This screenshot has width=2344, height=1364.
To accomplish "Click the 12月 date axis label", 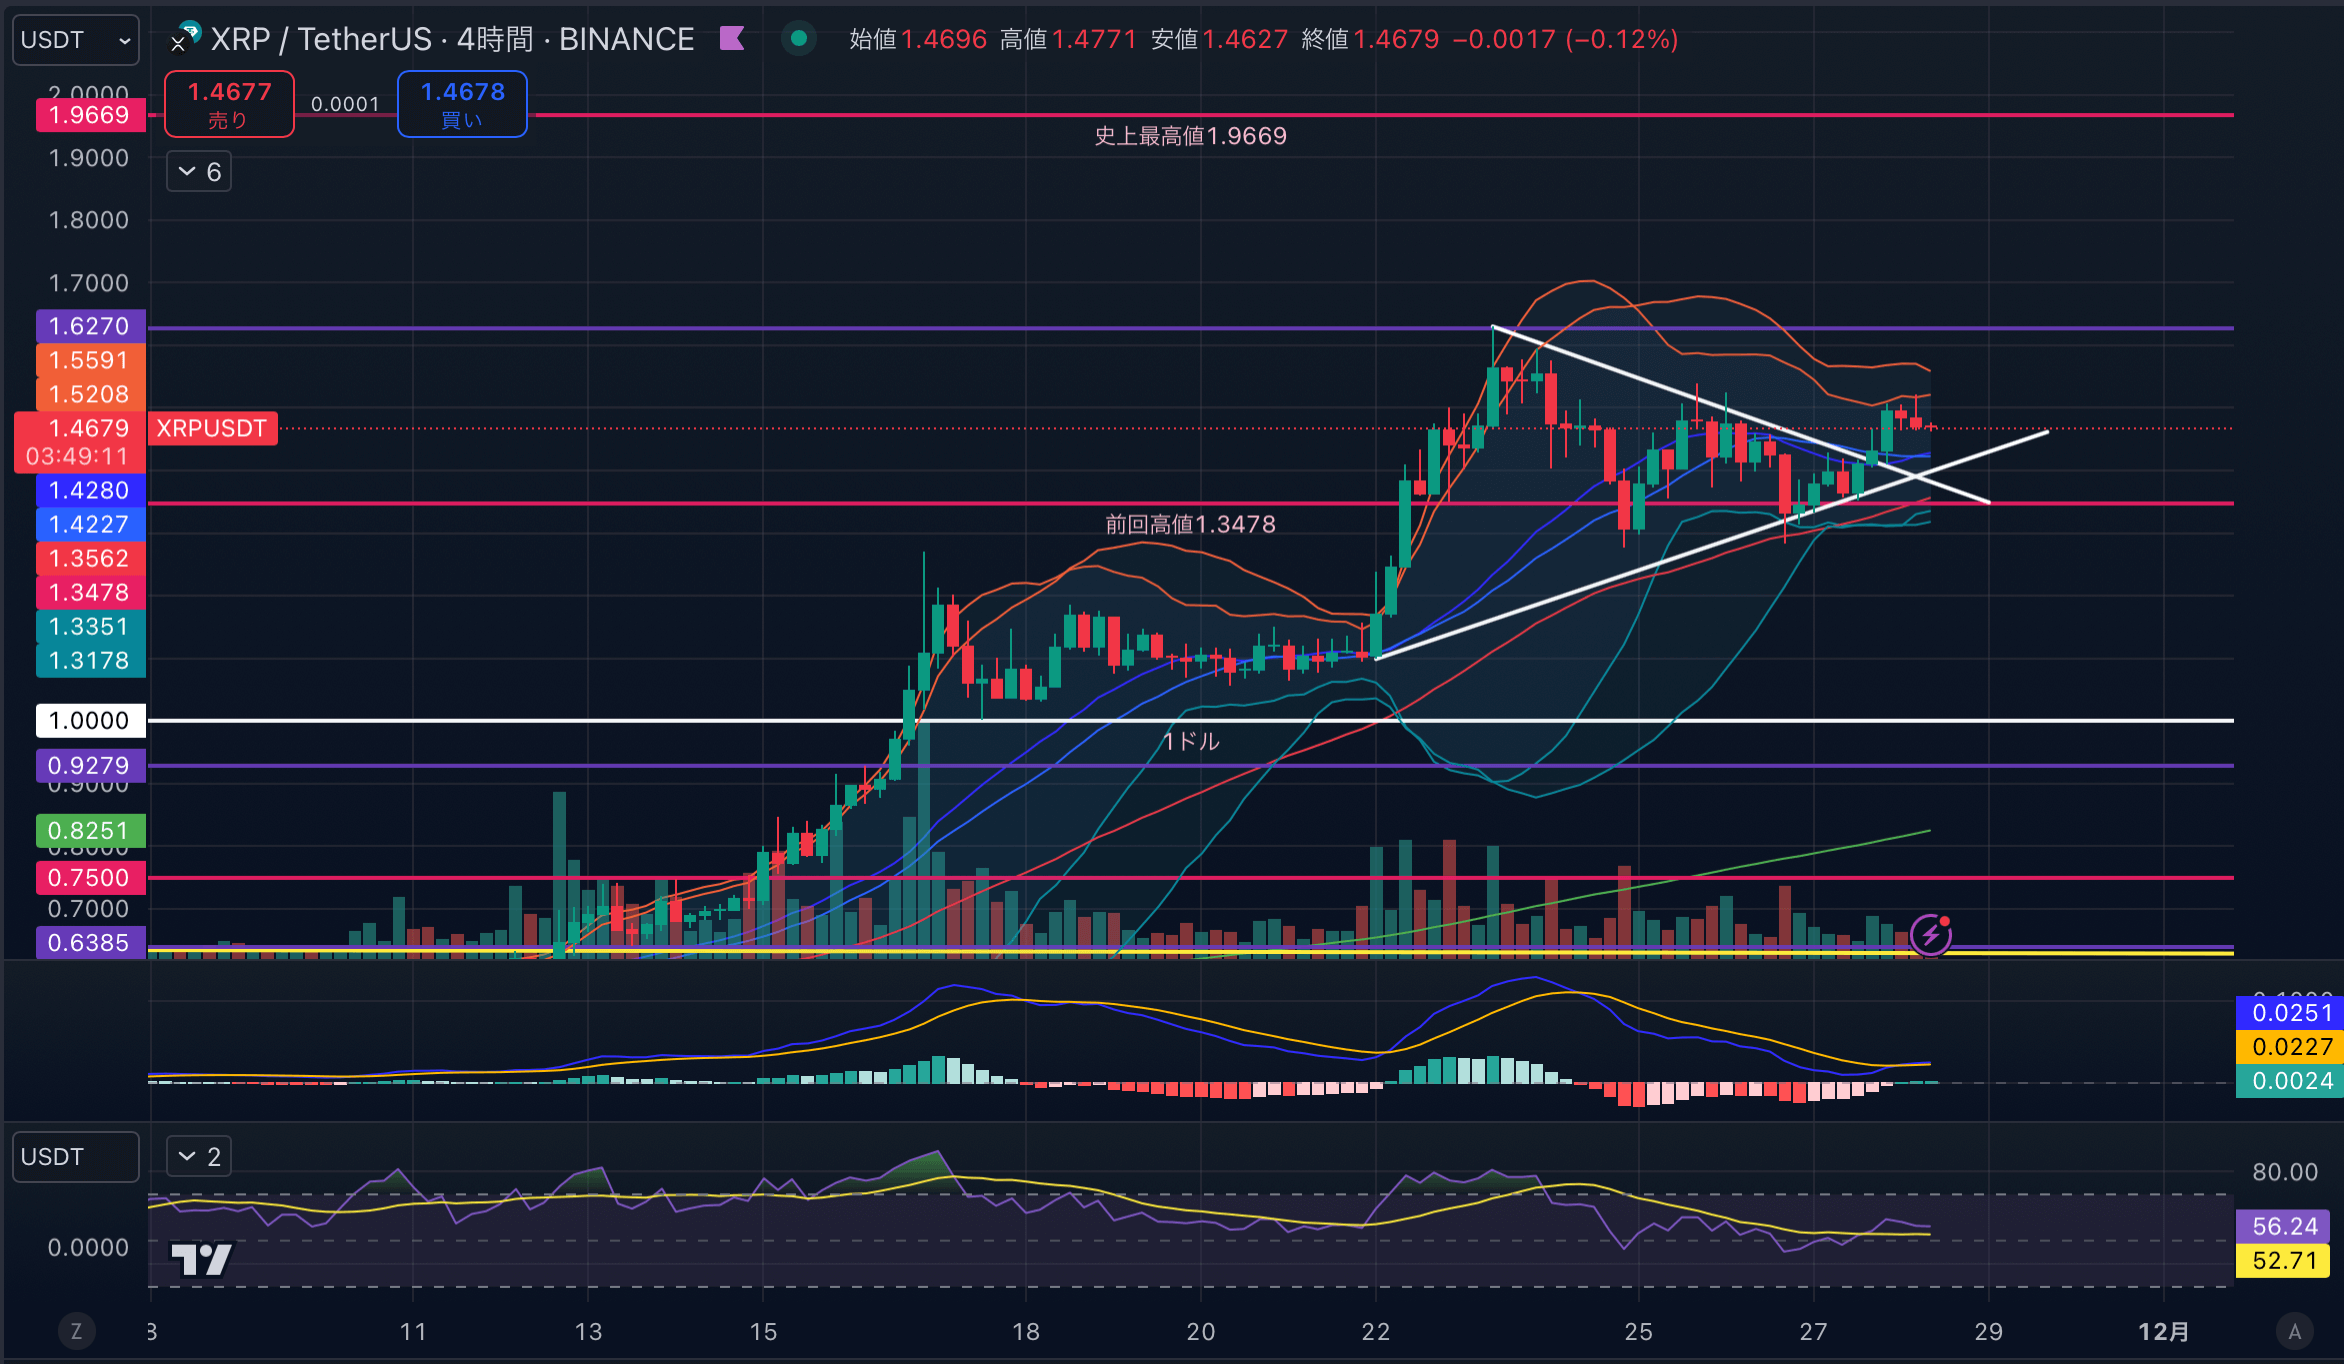I will pyautogui.click(x=2163, y=1331).
